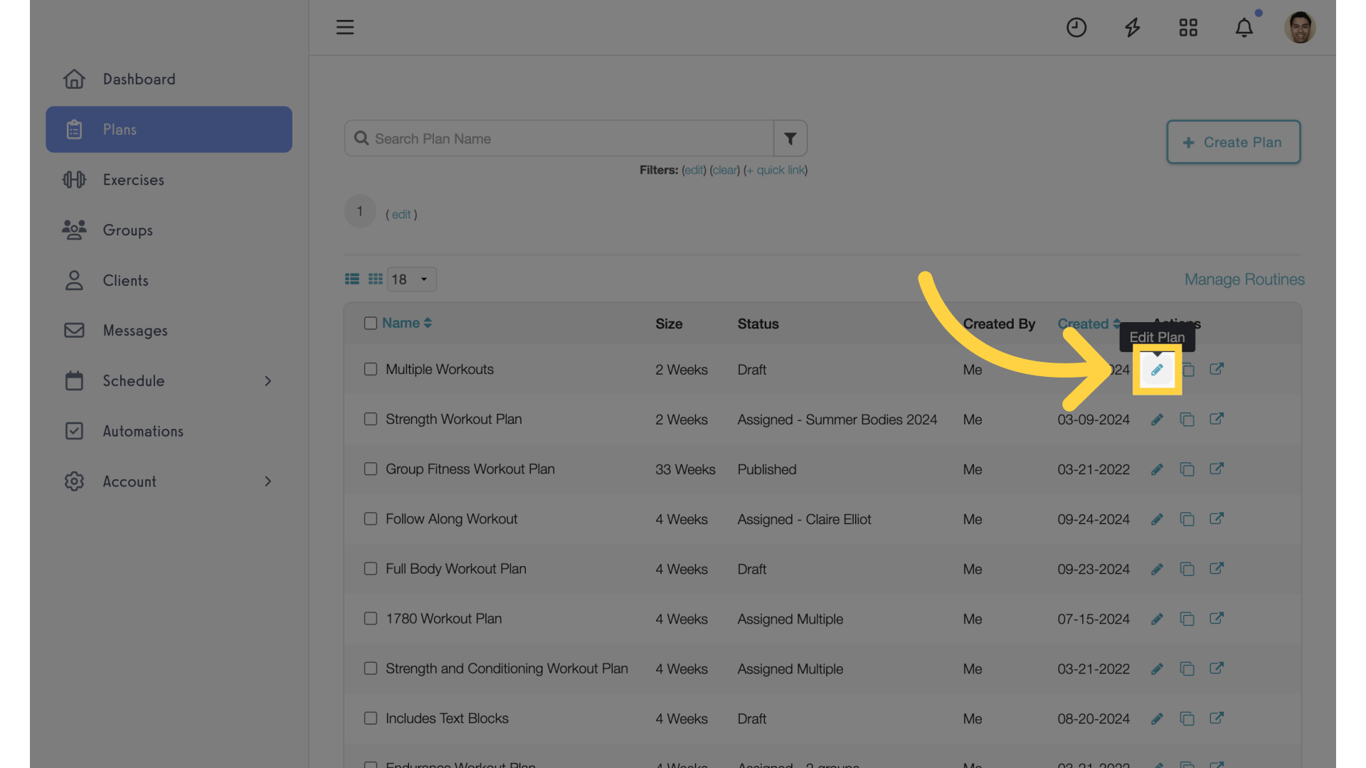
Task: Open the hamburger menu at top
Action: coord(345,27)
